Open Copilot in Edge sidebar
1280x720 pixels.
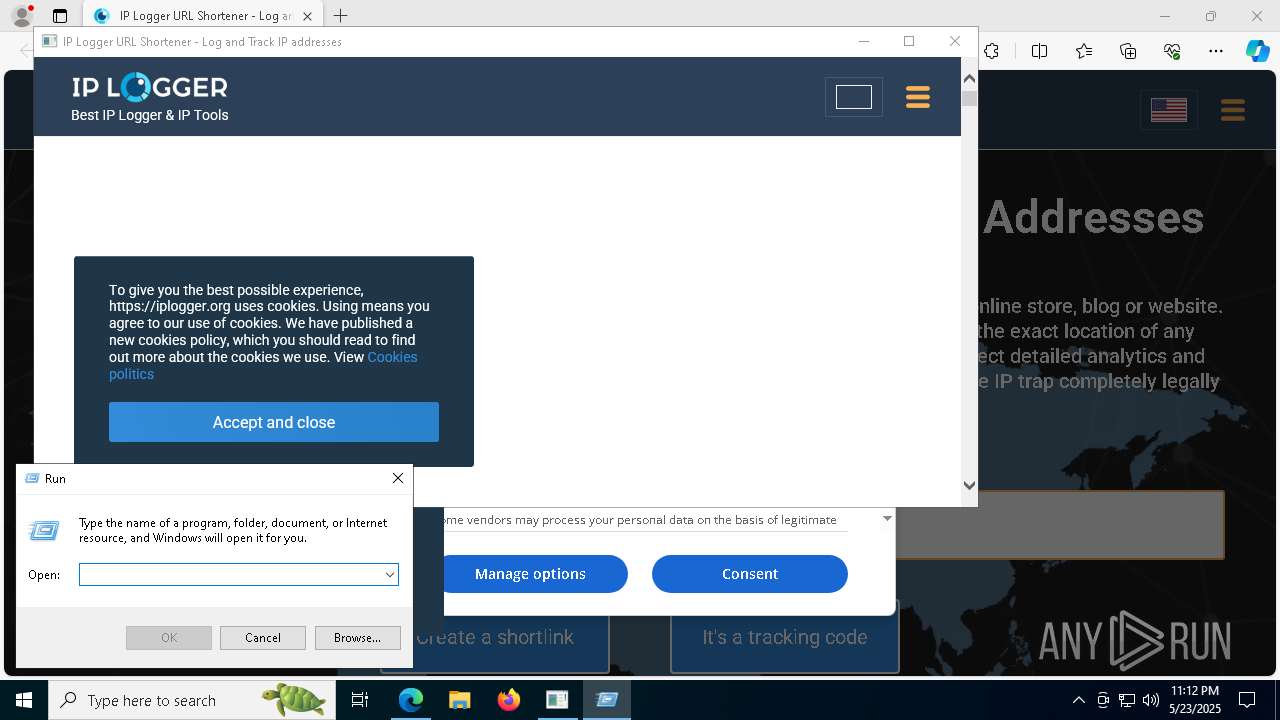1257,51
